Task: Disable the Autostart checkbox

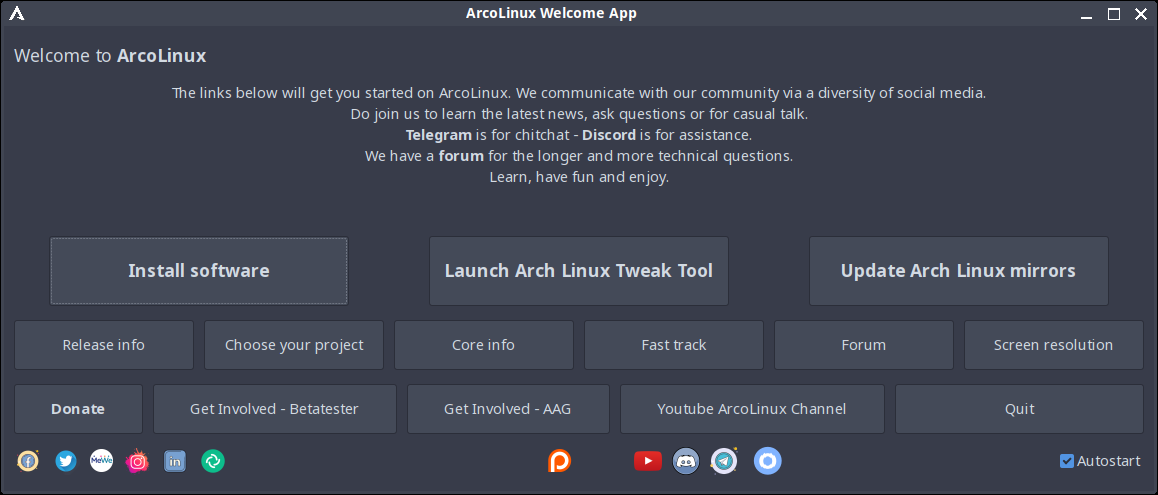Action: pos(1066,461)
